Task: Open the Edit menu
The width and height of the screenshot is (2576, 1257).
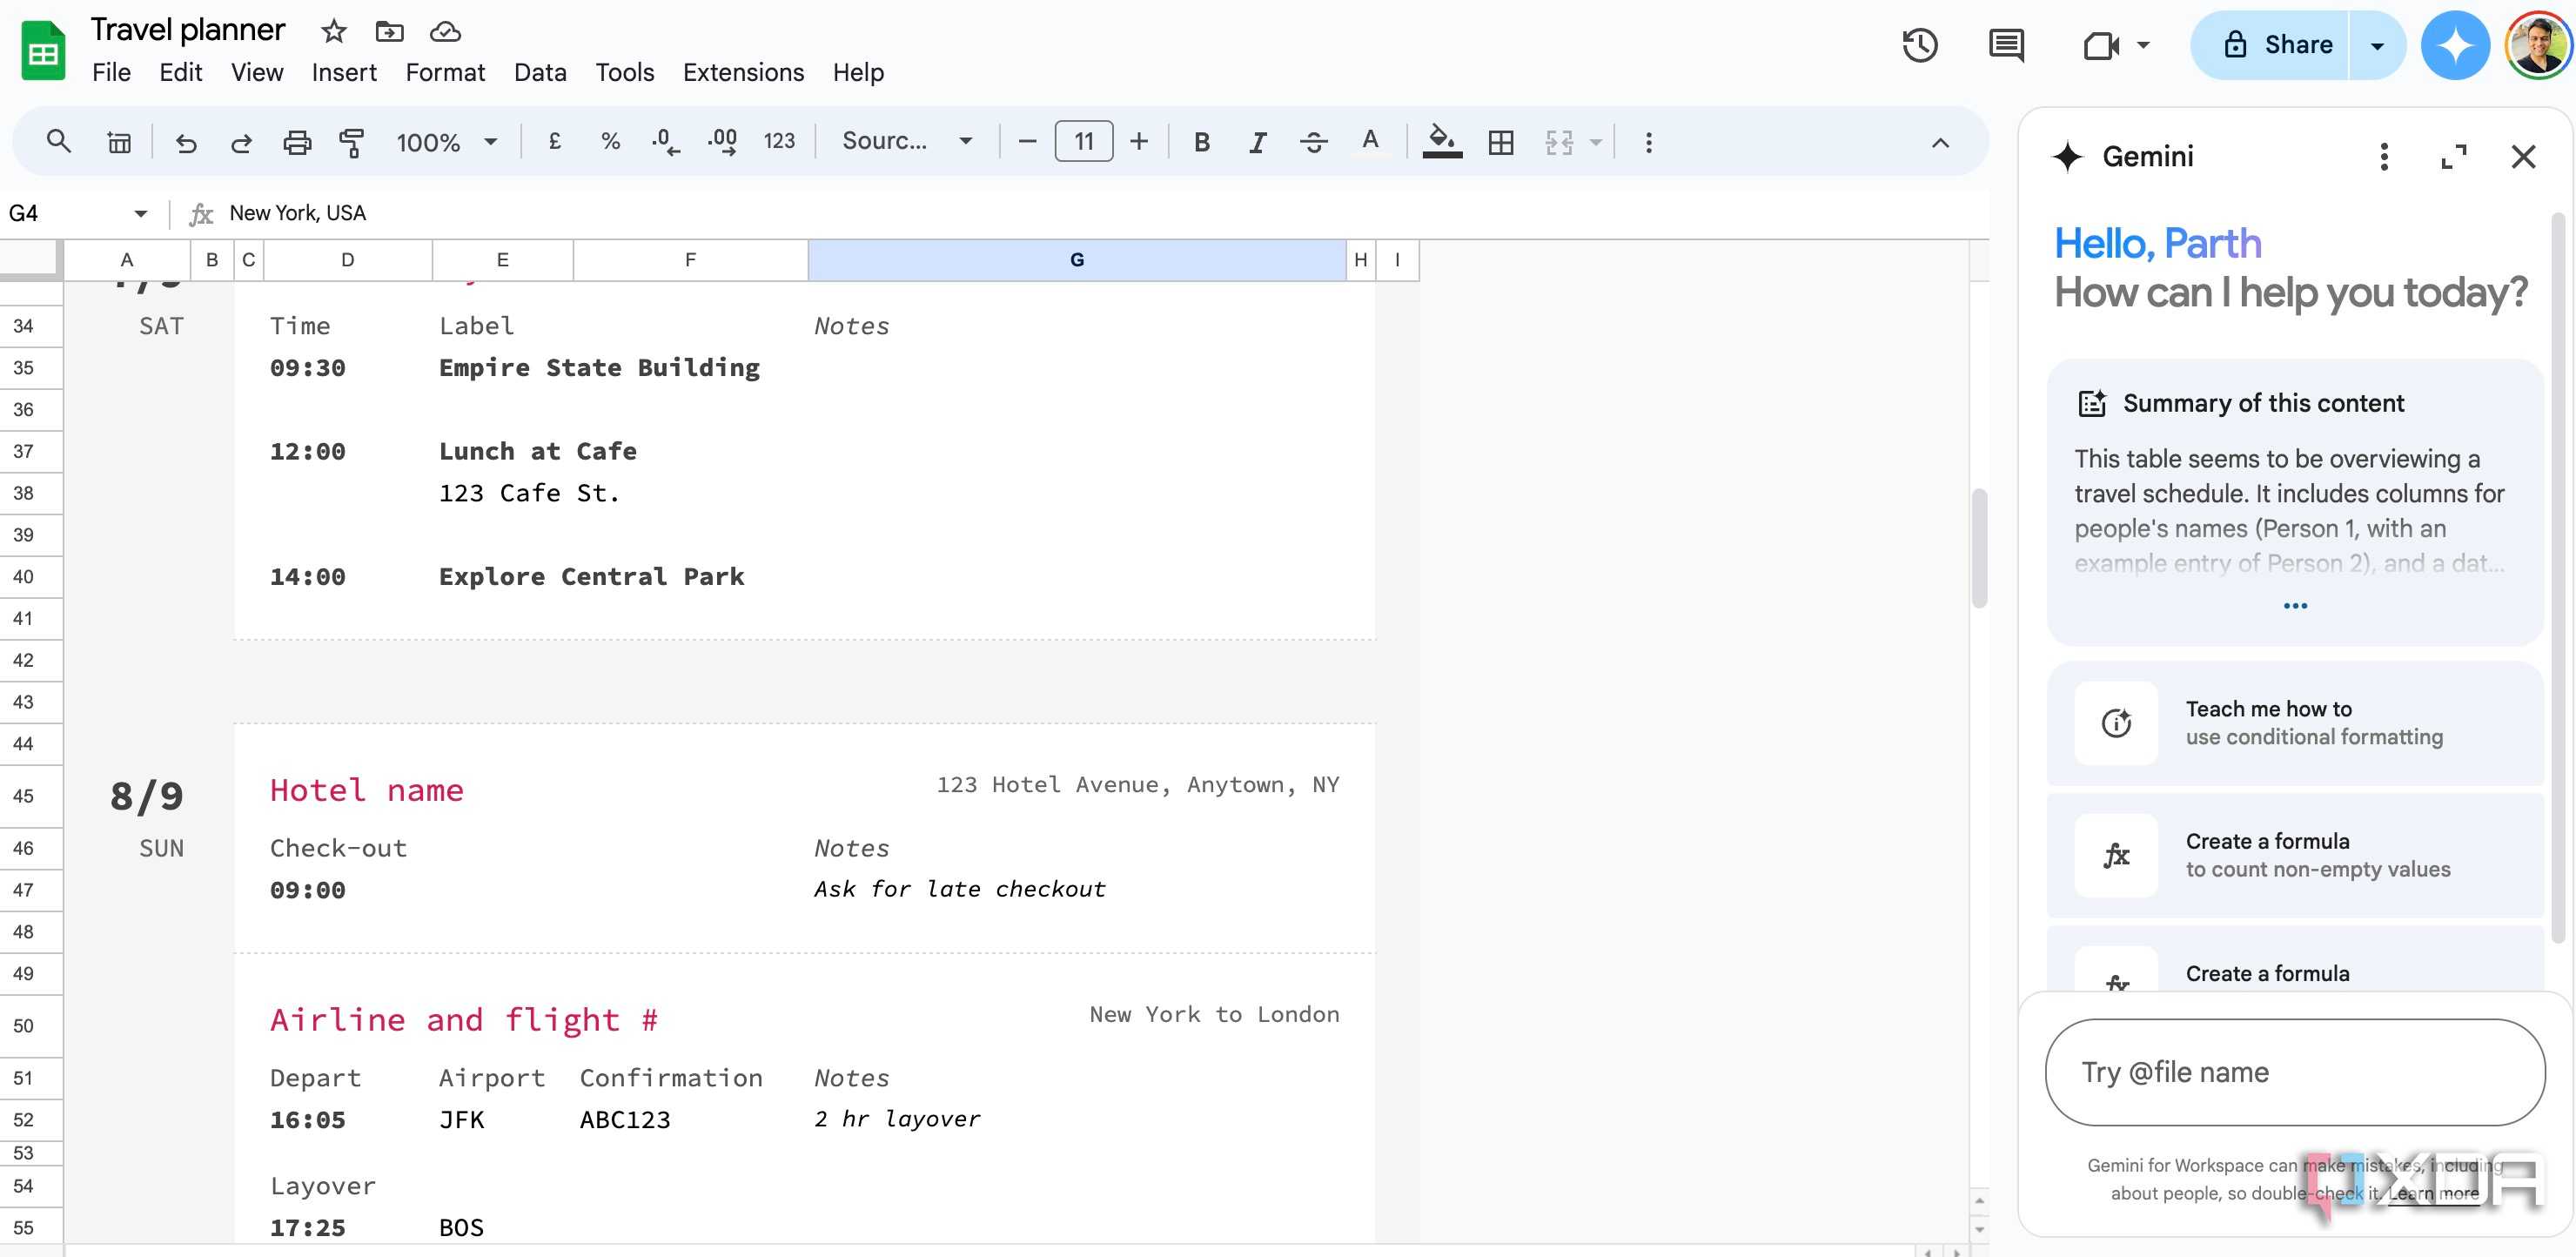Action: [181, 72]
